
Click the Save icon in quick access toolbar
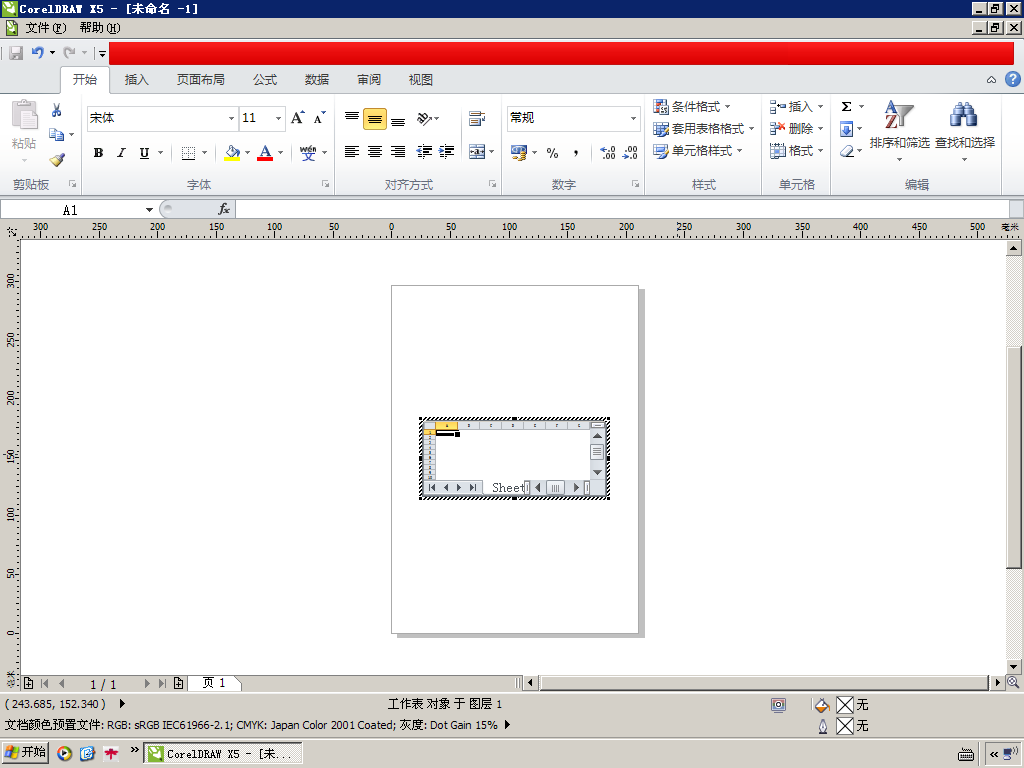tap(16, 53)
